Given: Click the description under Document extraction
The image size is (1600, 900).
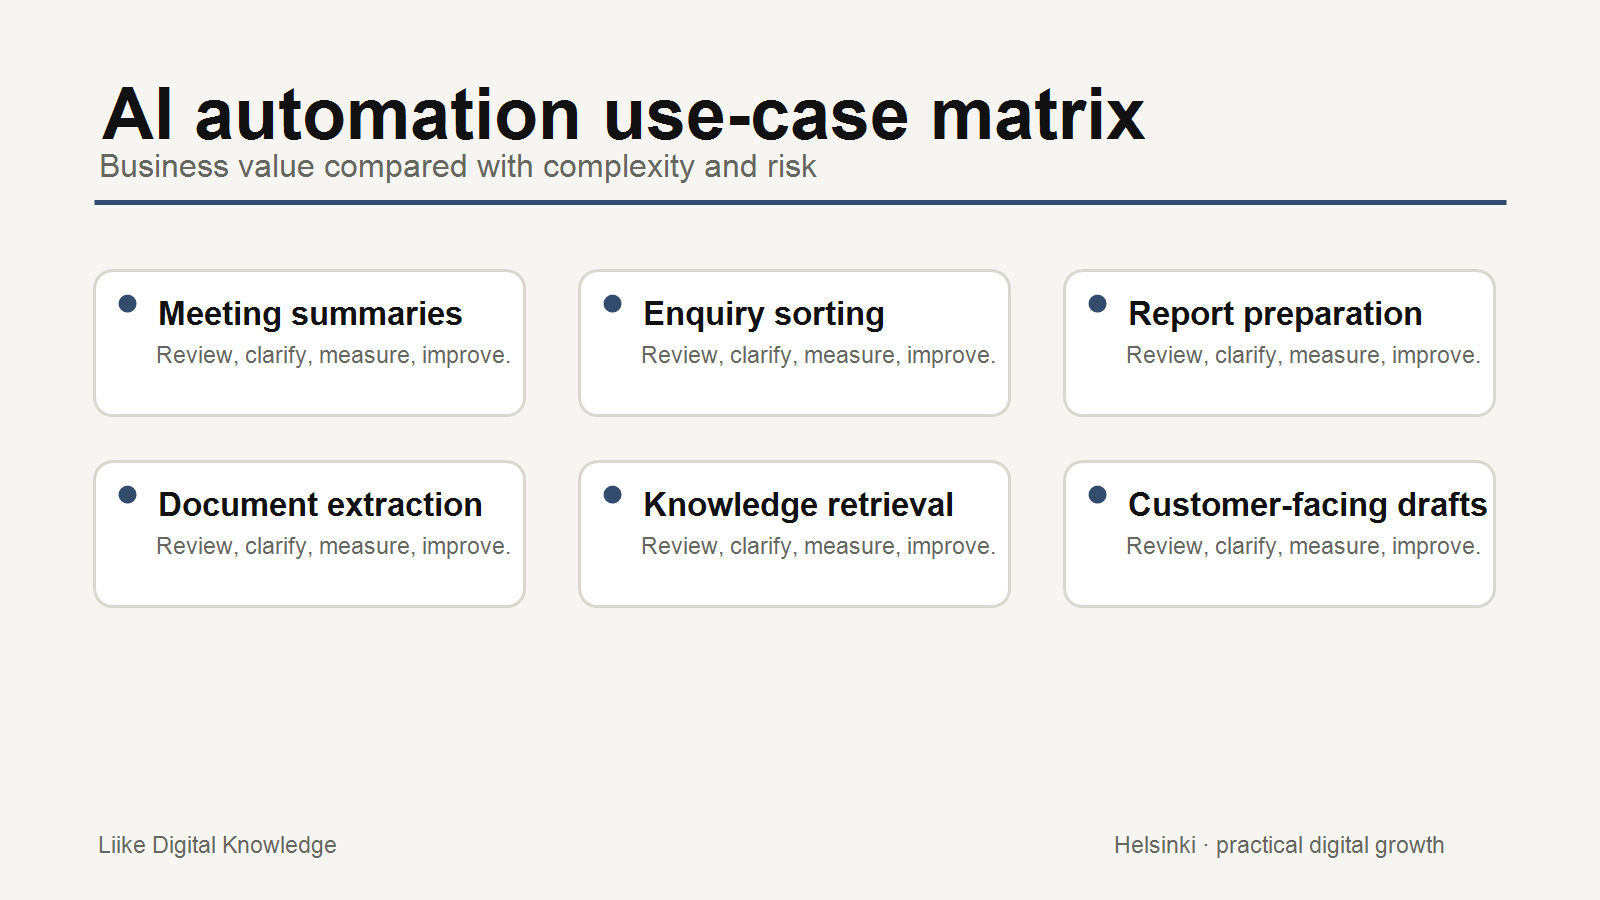Looking at the screenshot, I should click(333, 546).
